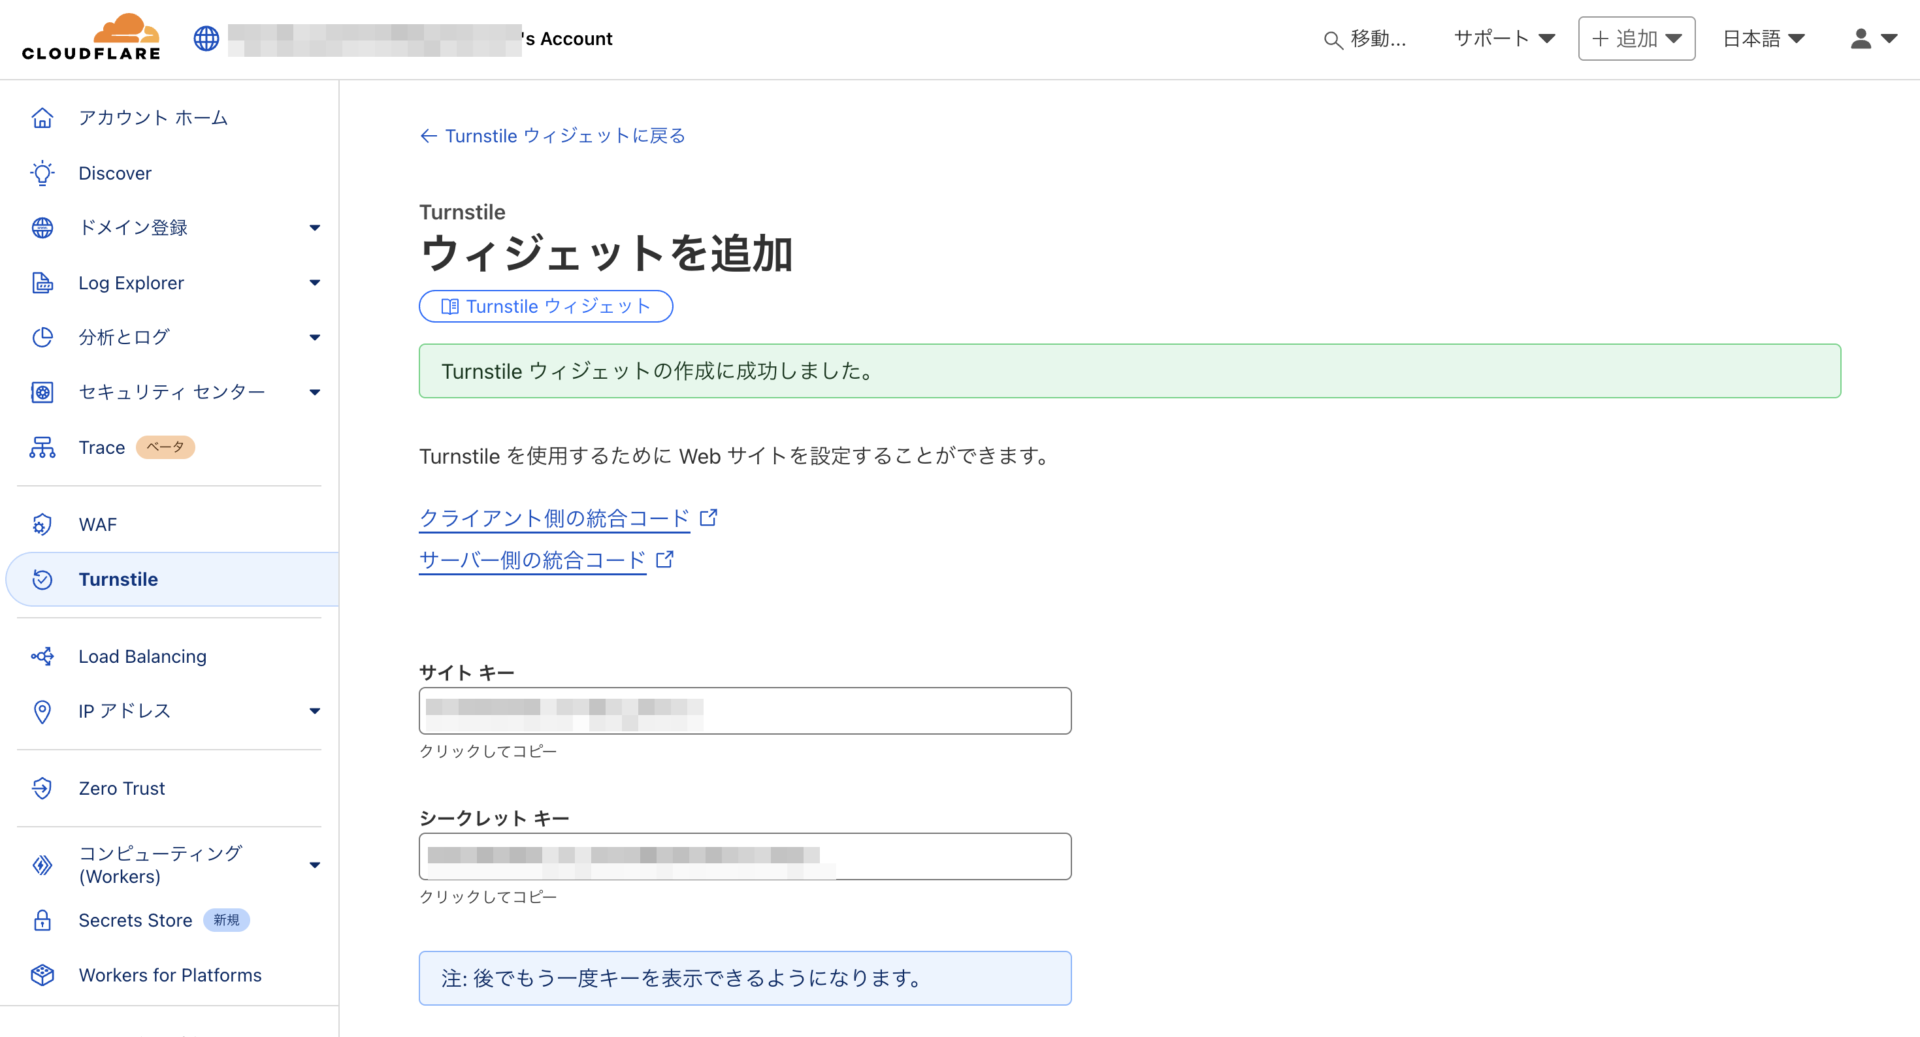
Task: Open the user profile menu
Action: pyautogui.click(x=1872, y=39)
